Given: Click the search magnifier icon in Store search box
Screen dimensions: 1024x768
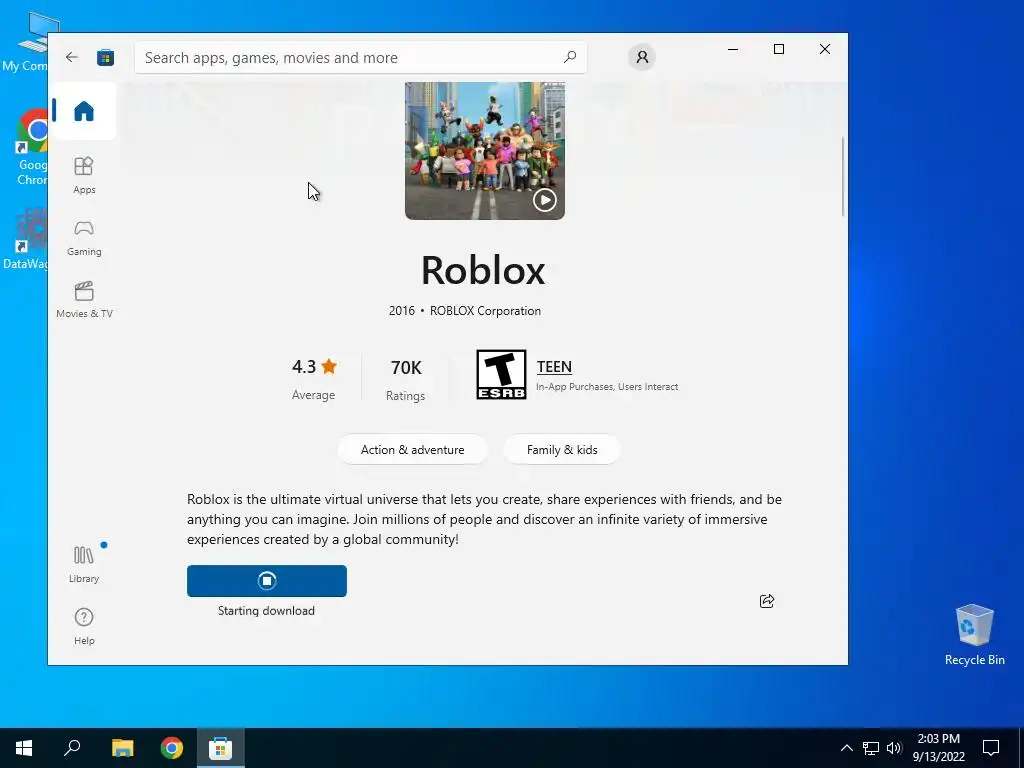Looking at the screenshot, I should (x=569, y=57).
